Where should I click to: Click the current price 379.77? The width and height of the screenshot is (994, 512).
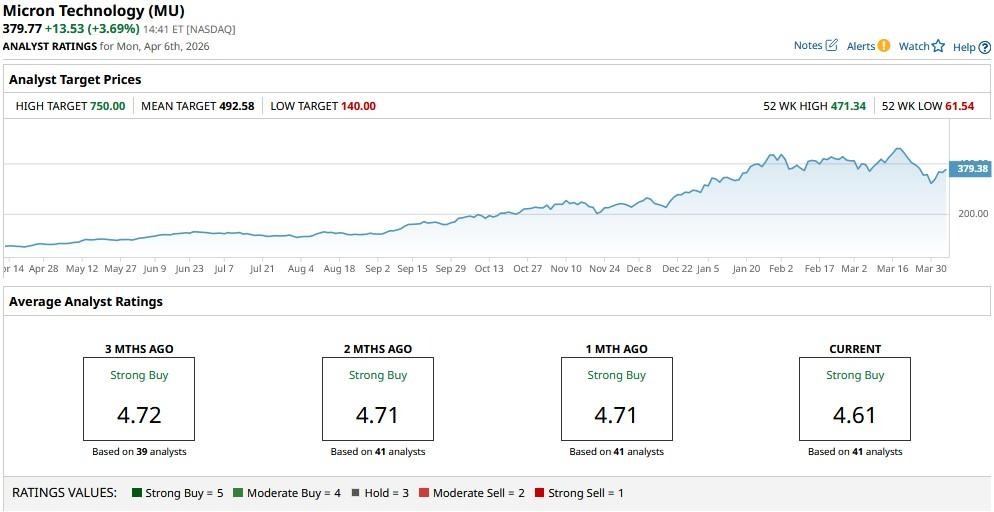click(22, 29)
